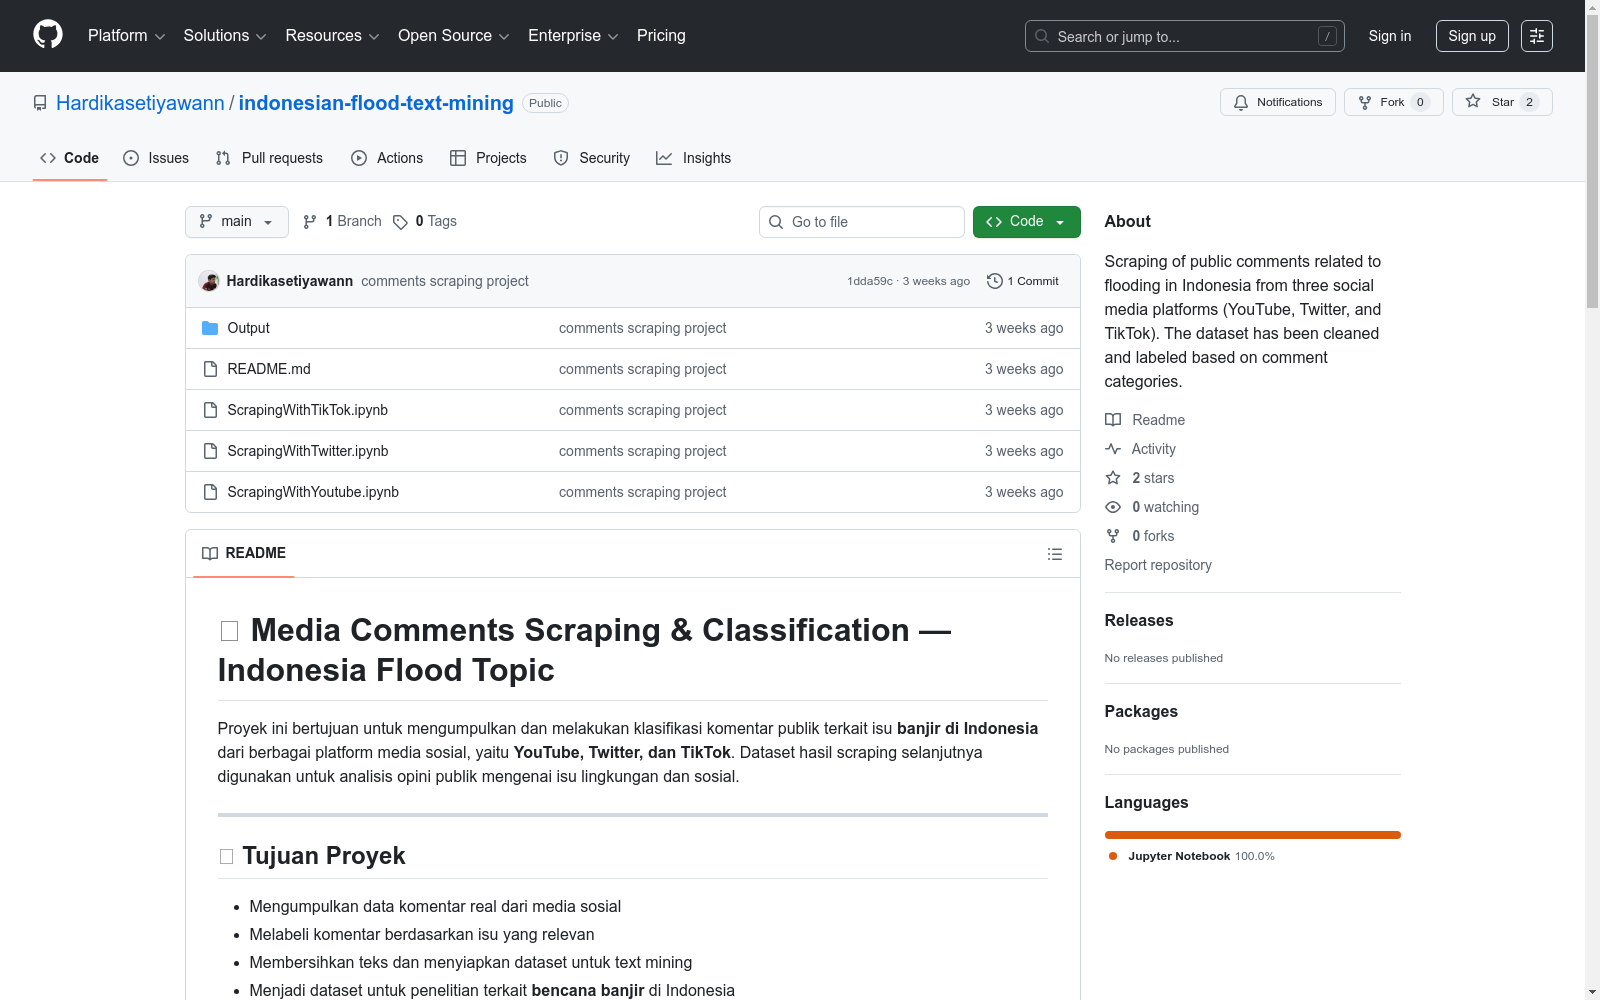The width and height of the screenshot is (1600, 1000).
Task: Click the ScrapingWithYoutube.ipynb file icon
Action: tap(210, 492)
